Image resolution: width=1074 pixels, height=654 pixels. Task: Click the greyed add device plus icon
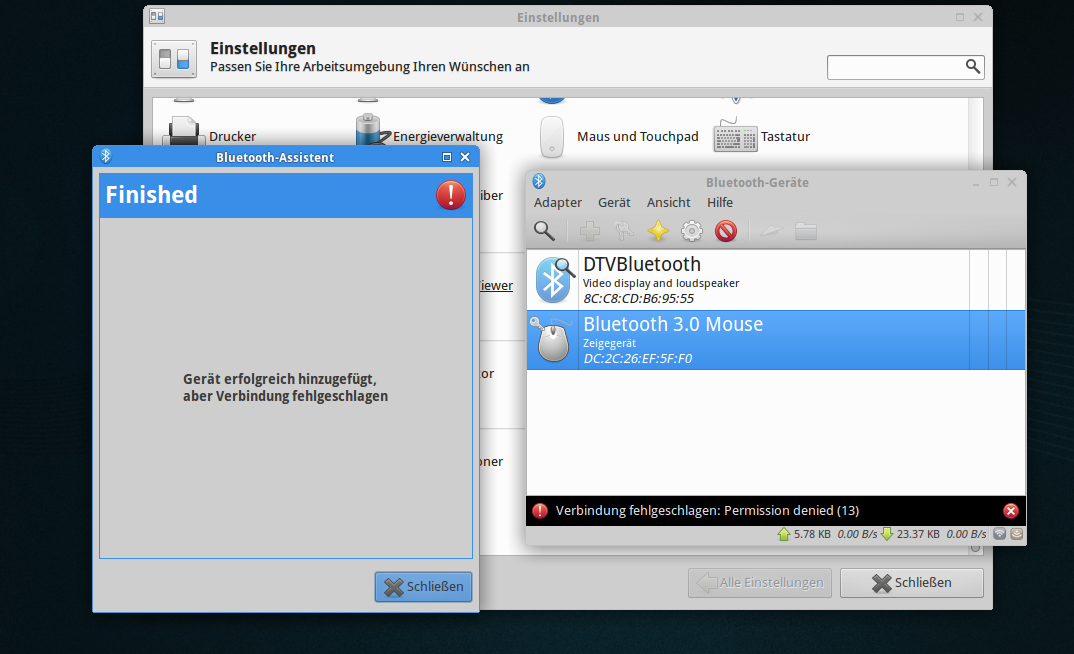coord(589,231)
